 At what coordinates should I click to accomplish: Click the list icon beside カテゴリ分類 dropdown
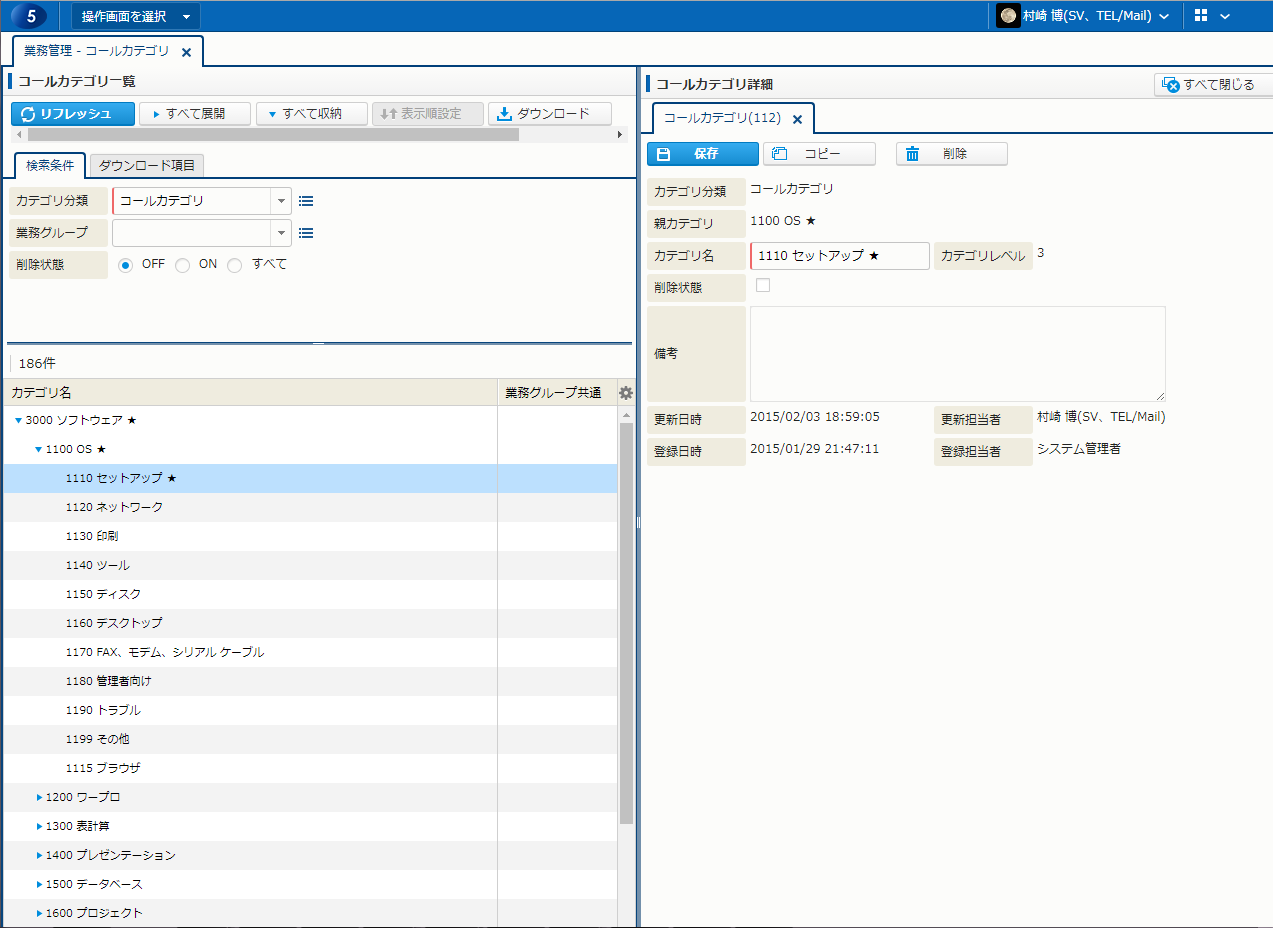pos(306,201)
